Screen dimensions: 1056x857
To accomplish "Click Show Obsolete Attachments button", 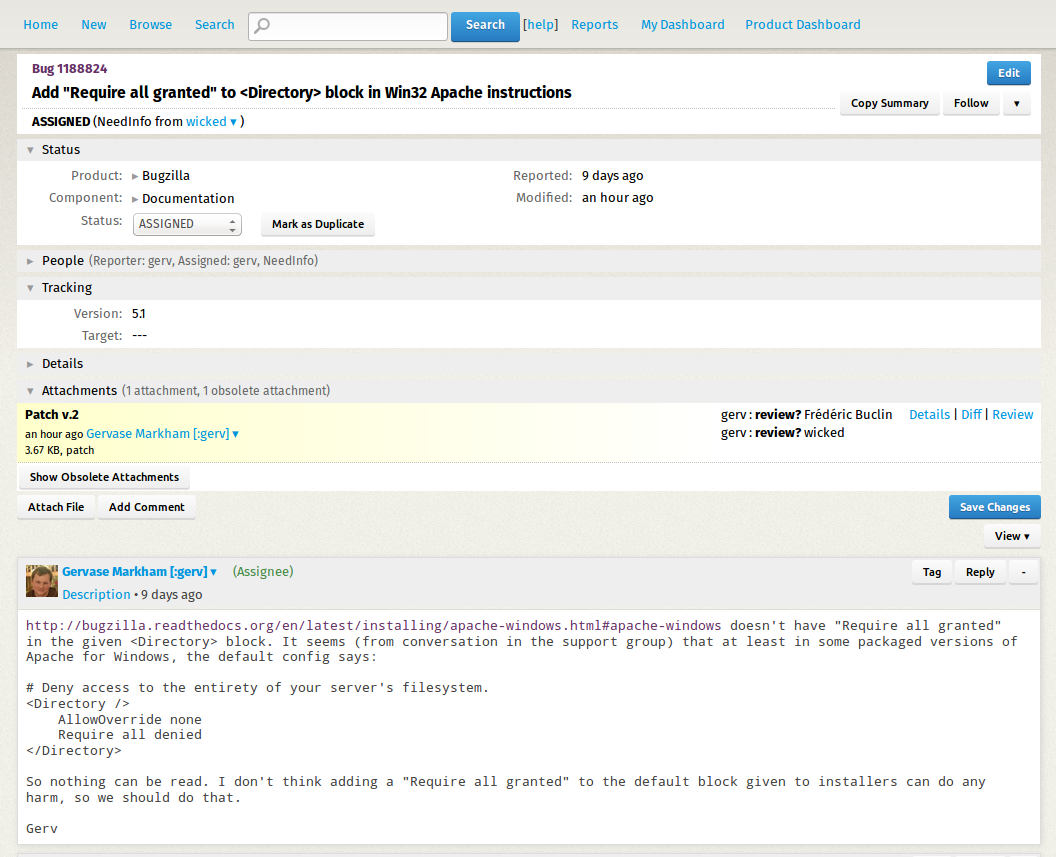I will (104, 477).
